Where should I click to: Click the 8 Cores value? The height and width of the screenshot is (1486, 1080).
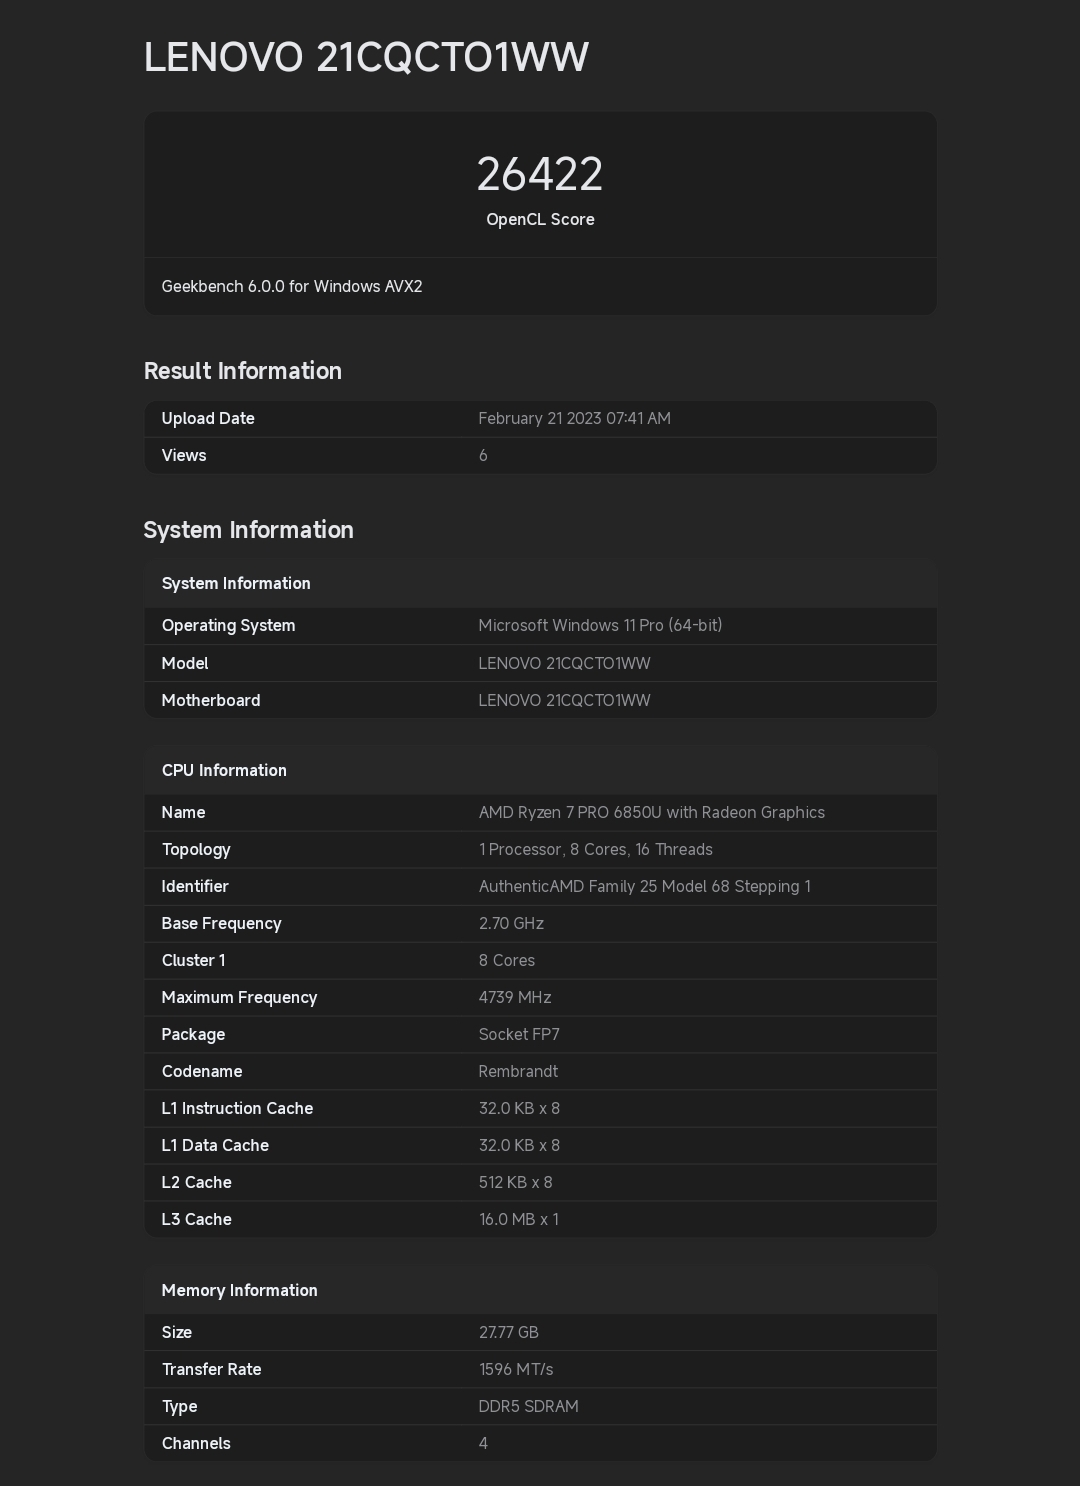tap(507, 960)
